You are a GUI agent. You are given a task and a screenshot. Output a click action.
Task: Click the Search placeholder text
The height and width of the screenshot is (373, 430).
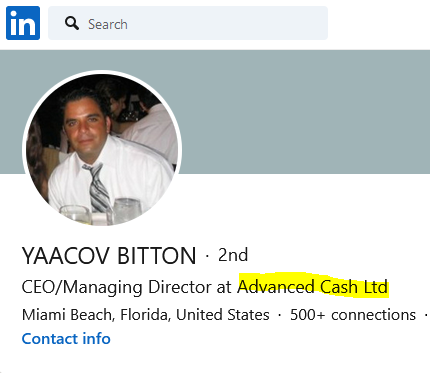coord(108,24)
